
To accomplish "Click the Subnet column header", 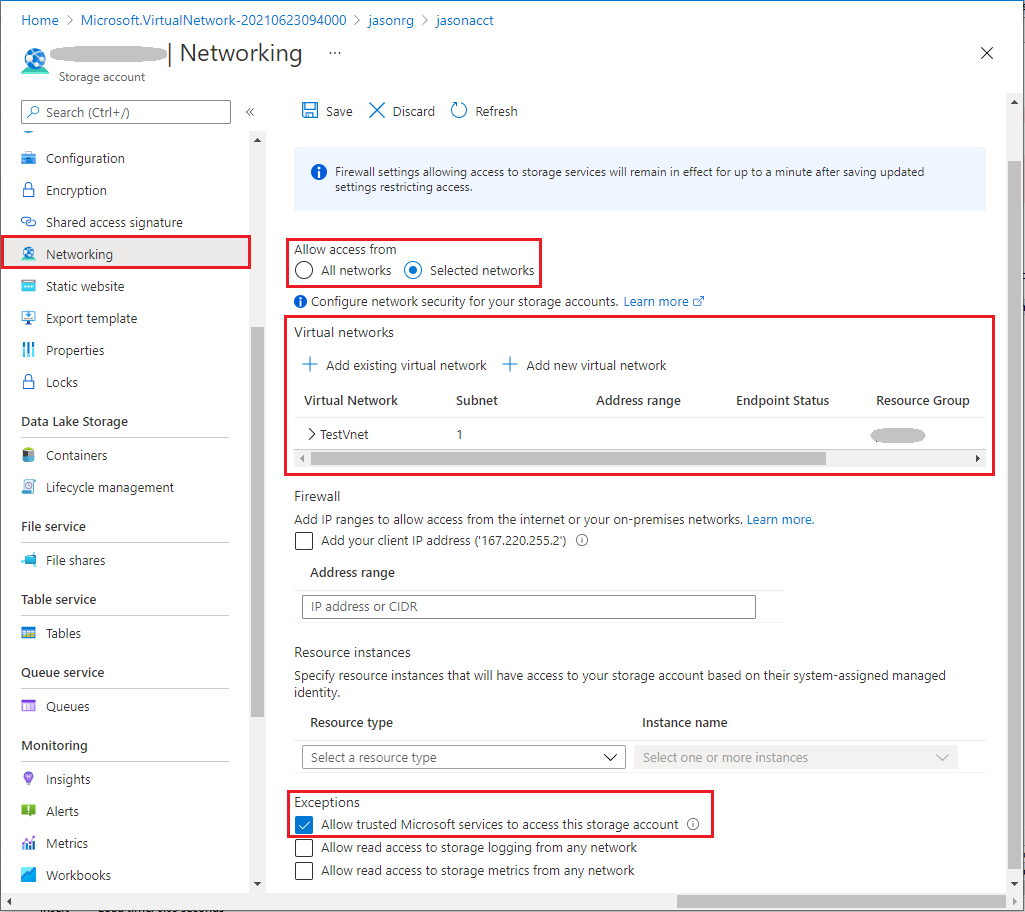I will click(477, 400).
